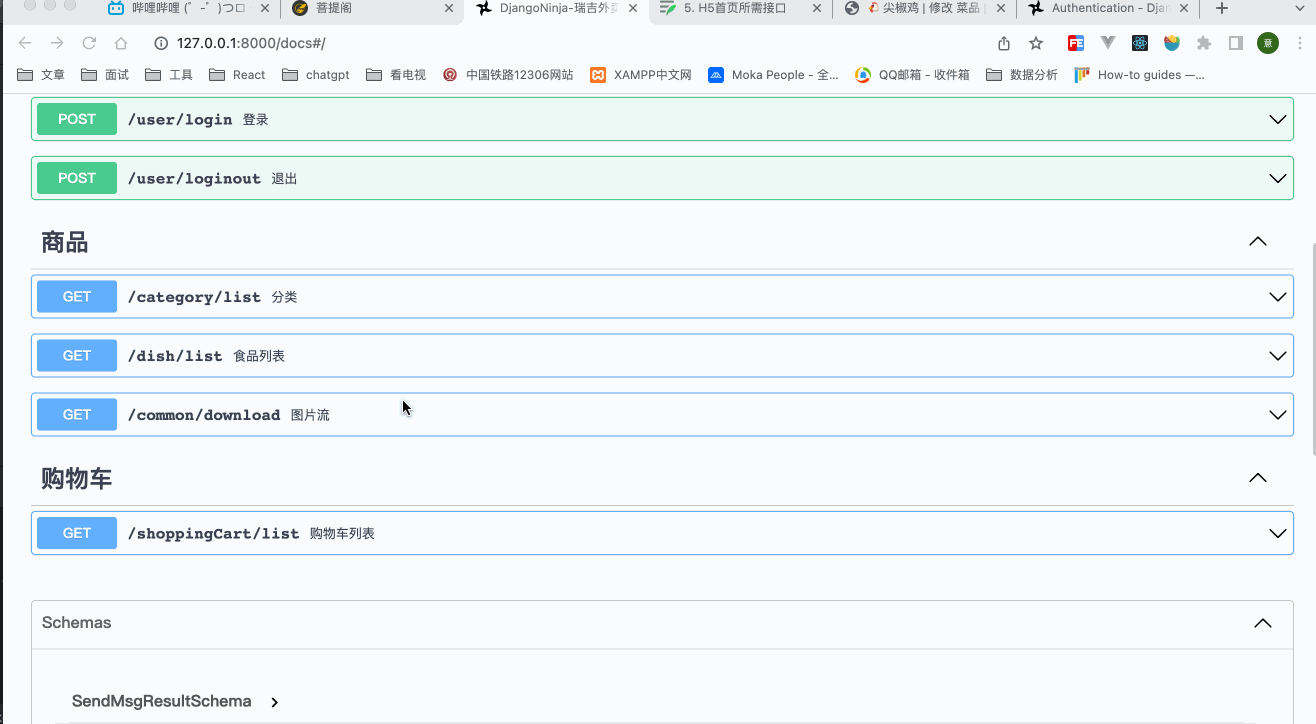Click the GET badge for /dish/list

click(77, 356)
